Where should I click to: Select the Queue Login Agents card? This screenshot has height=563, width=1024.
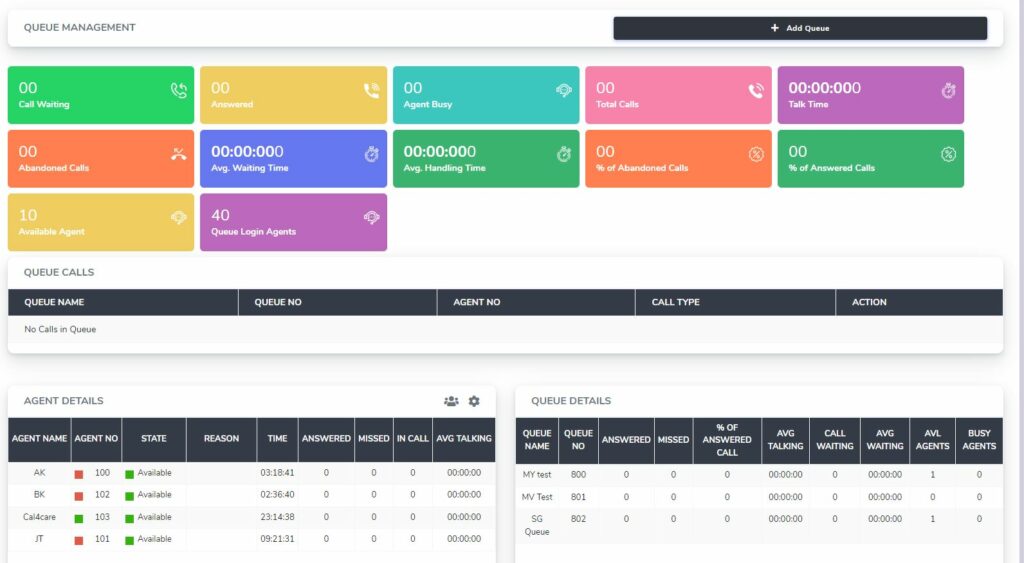click(x=293, y=222)
